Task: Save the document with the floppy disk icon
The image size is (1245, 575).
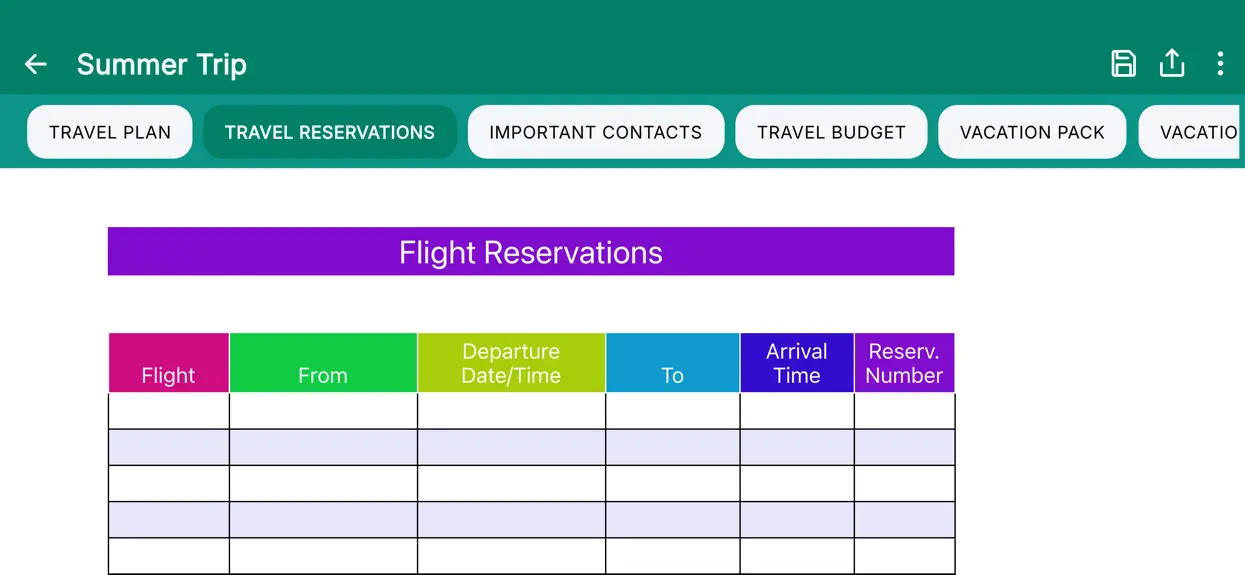Action: coord(1124,64)
